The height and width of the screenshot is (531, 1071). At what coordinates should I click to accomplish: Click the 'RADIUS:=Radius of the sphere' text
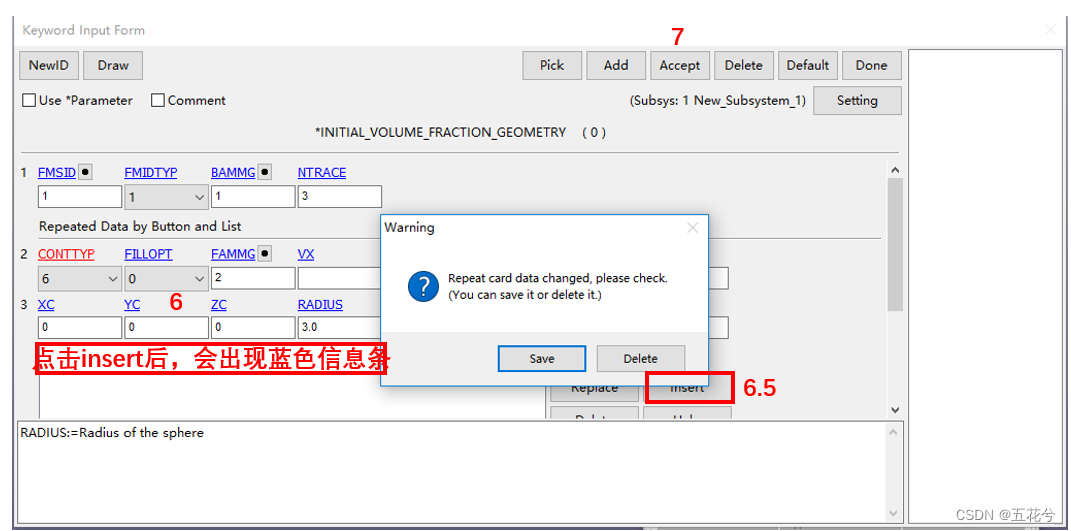112,433
